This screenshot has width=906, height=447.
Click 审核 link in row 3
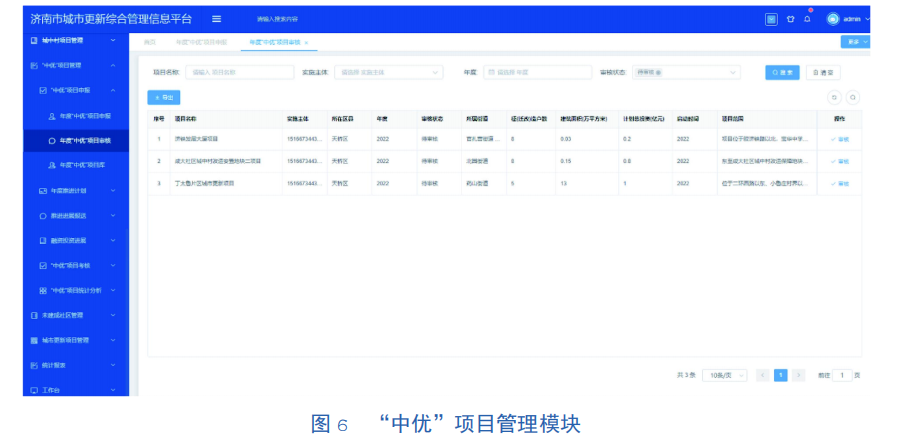840,184
